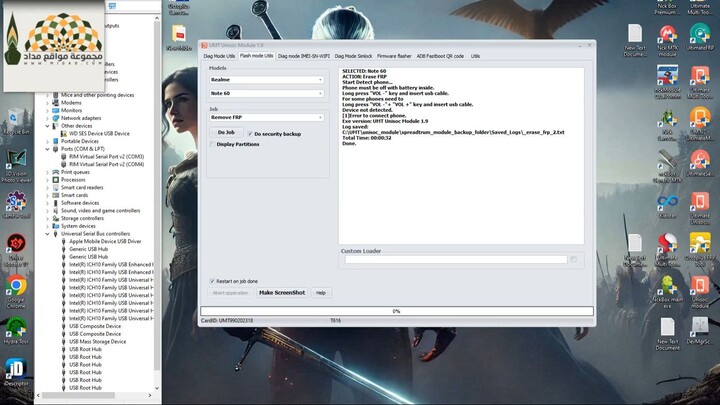This screenshot has height=405, width=720.
Task: Collapse the Ports (COM & LPT) node
Action: pos(47,149)
